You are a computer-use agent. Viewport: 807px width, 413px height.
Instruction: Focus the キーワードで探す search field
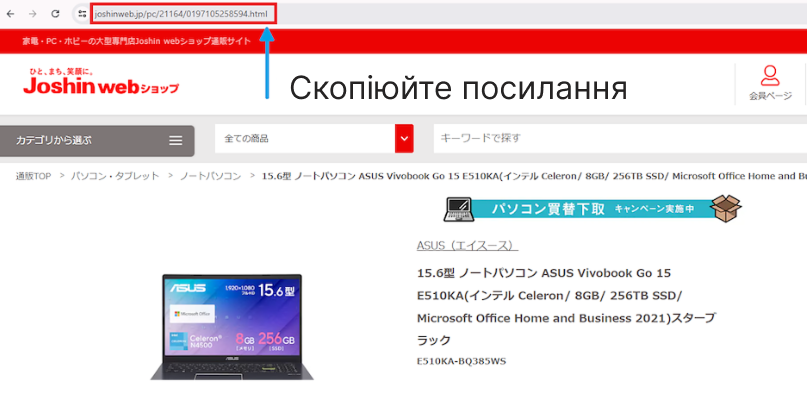tap(620, 139)
